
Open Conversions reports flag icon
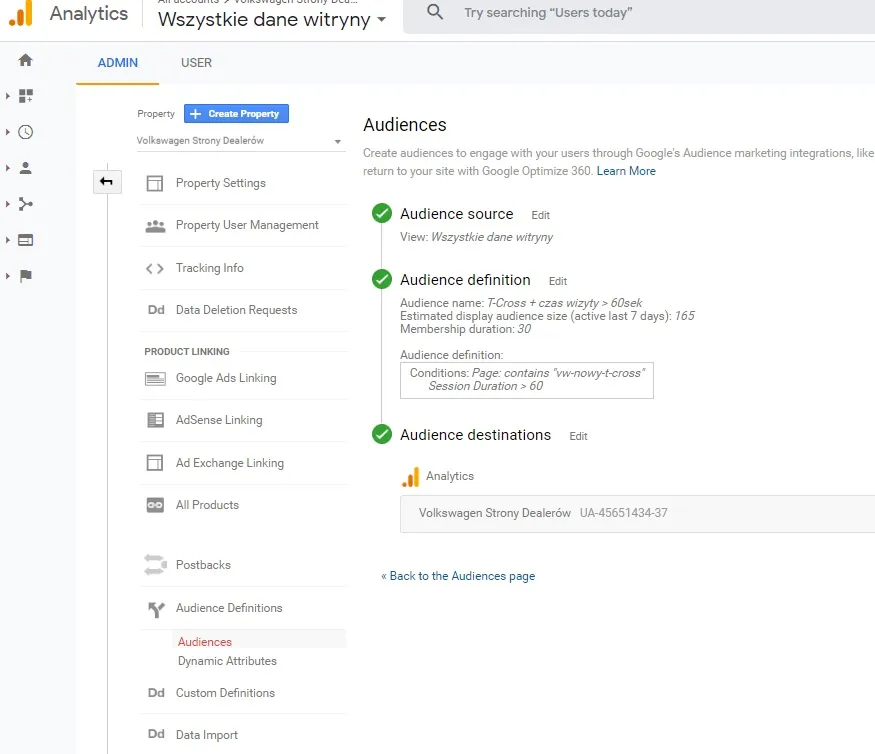[26, 276]
